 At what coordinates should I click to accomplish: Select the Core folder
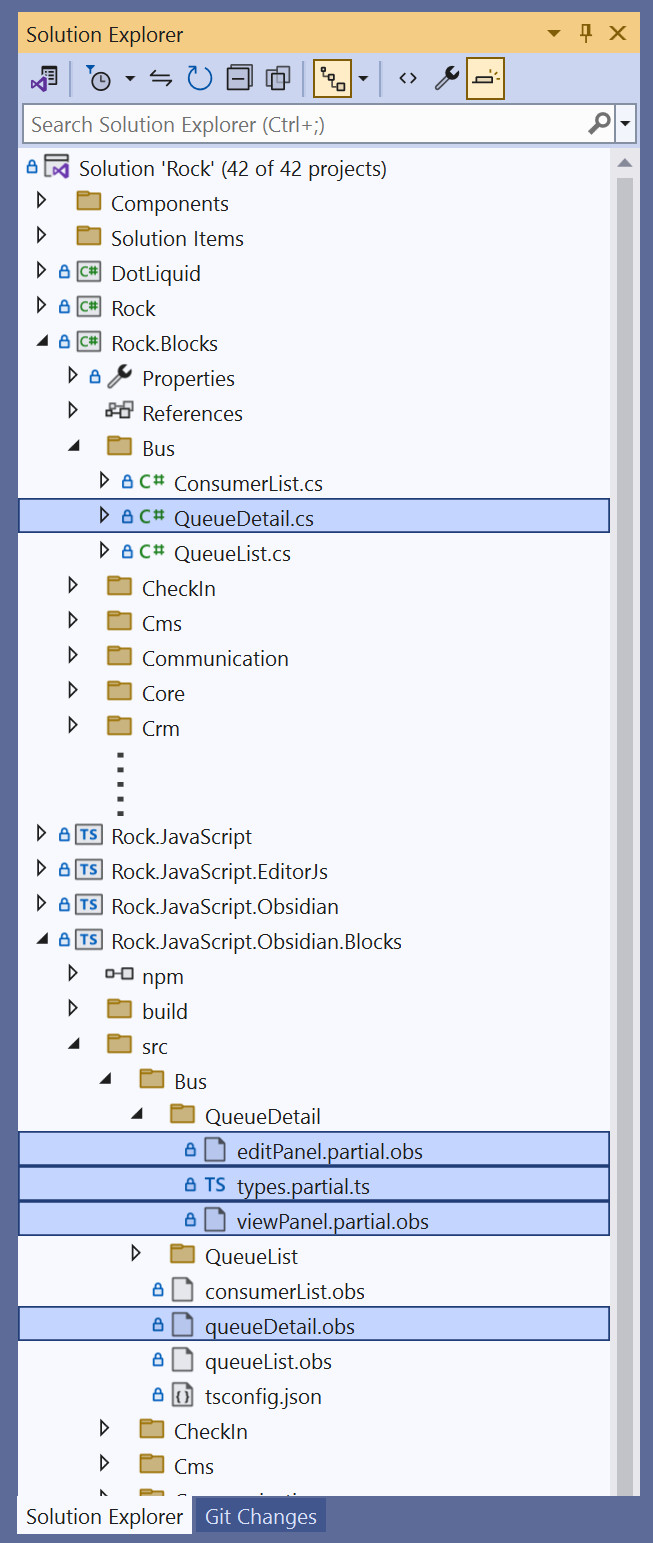pos(163,693)
